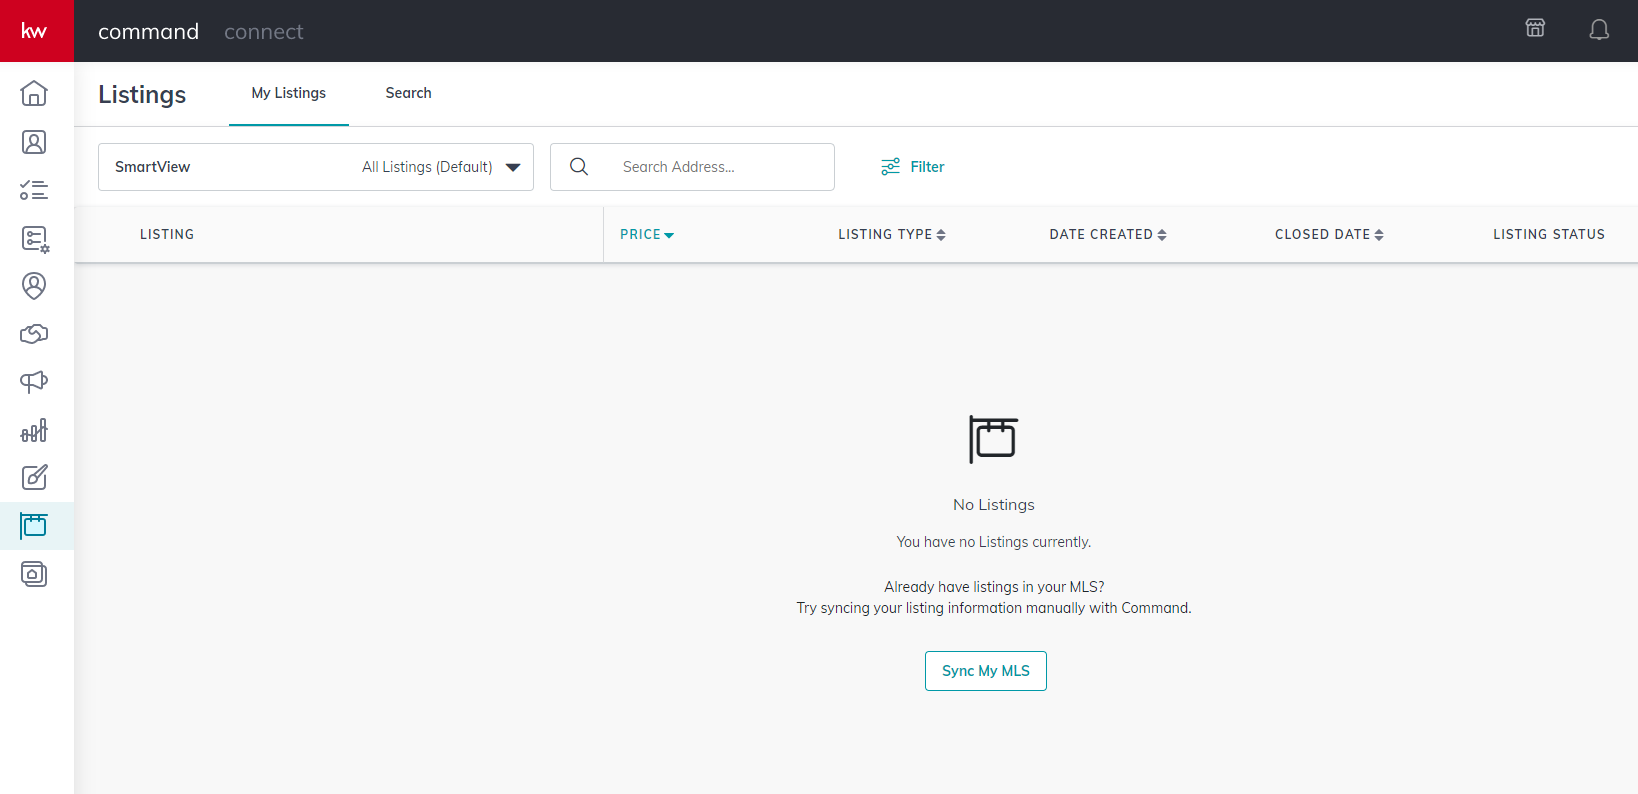Open the SmartPlans sidebar icon with gear
Image resolution: width=1638 pixels, height=794 pixels.
[35, 239]
